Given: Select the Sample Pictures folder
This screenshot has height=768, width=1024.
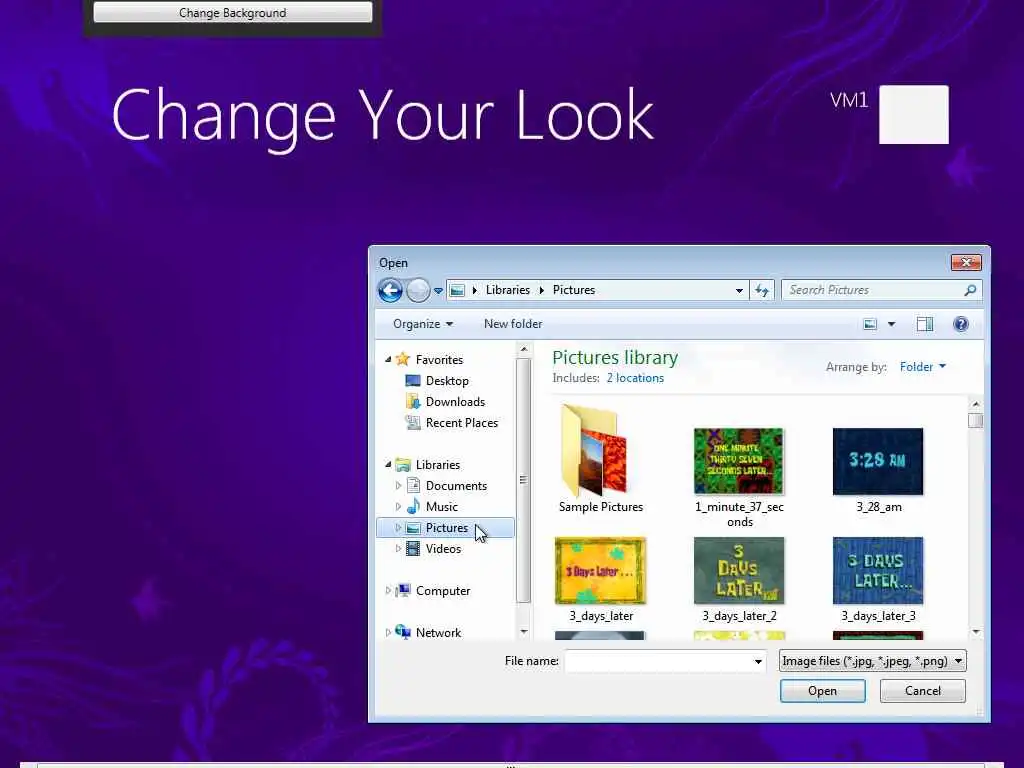Looking at the screenshot, I should 601,459.
